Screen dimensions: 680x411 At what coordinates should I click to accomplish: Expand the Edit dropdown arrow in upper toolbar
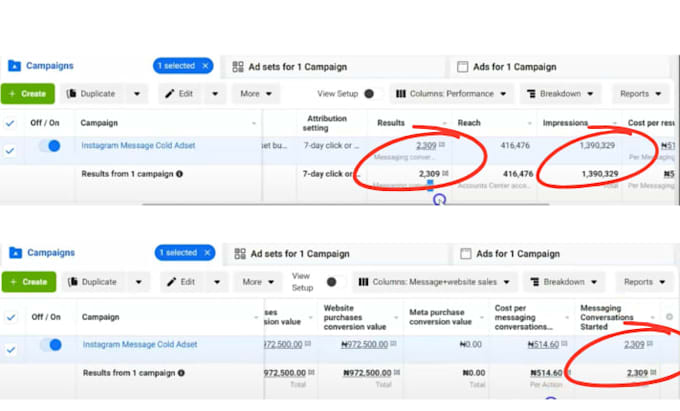pos(215,94)
